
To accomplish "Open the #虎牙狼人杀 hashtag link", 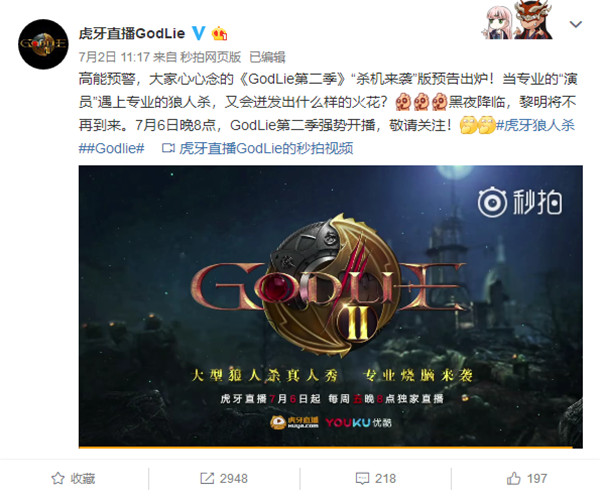I will pos(535,126).
